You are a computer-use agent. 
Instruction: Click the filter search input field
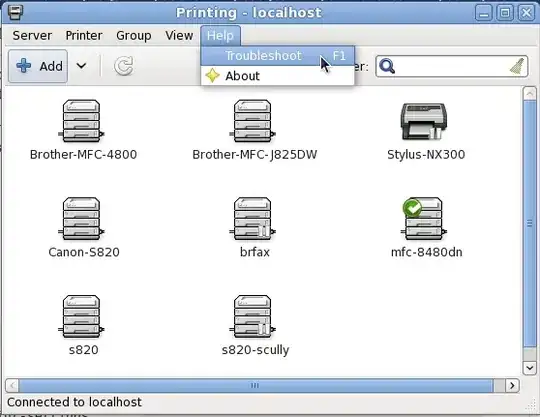tap(451, 66)
